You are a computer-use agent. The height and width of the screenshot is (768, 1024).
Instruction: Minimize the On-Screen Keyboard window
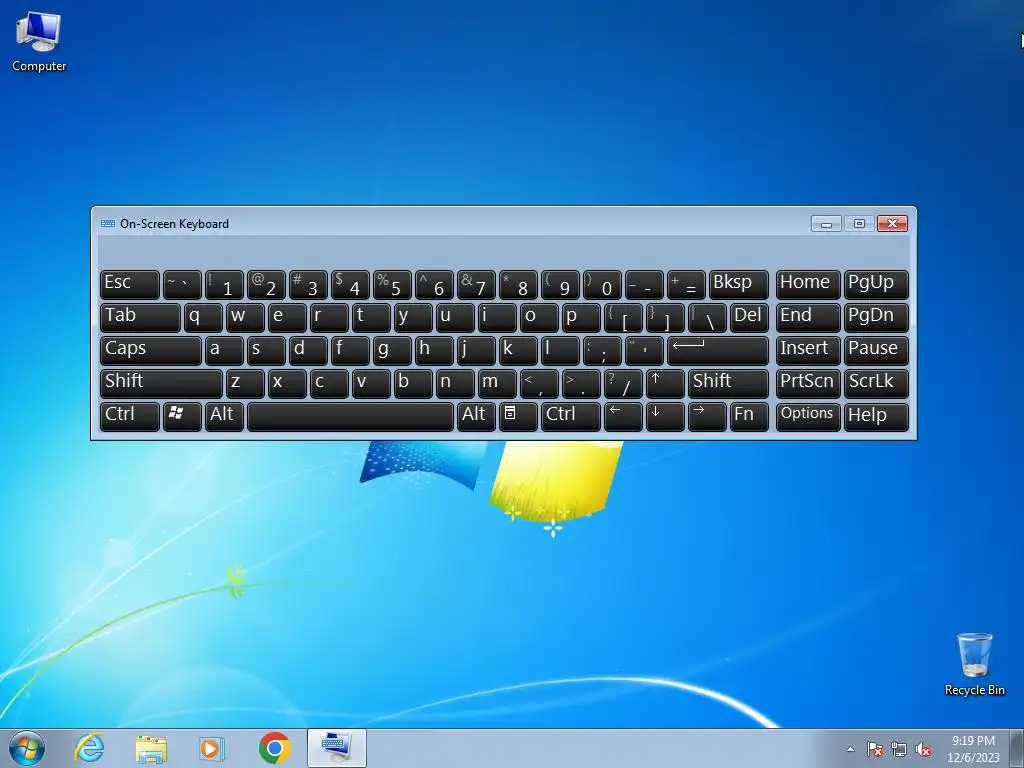[825, 224]
